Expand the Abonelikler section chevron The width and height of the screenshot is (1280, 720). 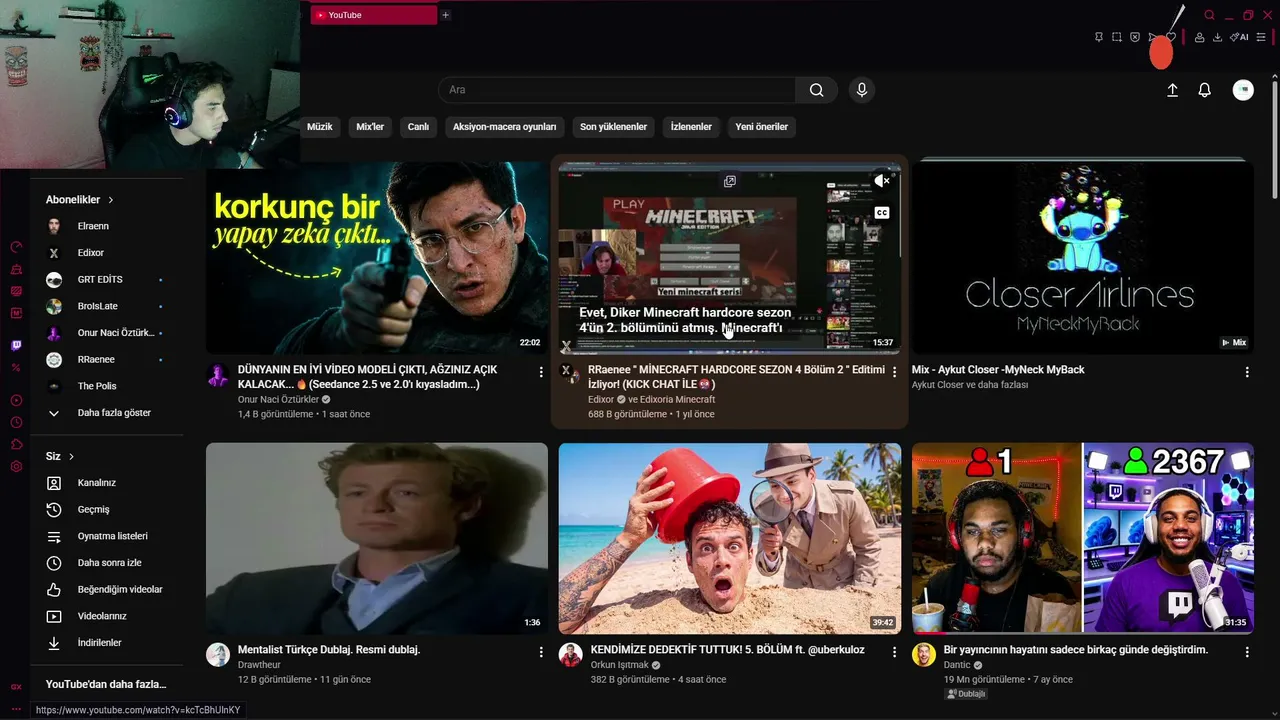coord(111,200)
